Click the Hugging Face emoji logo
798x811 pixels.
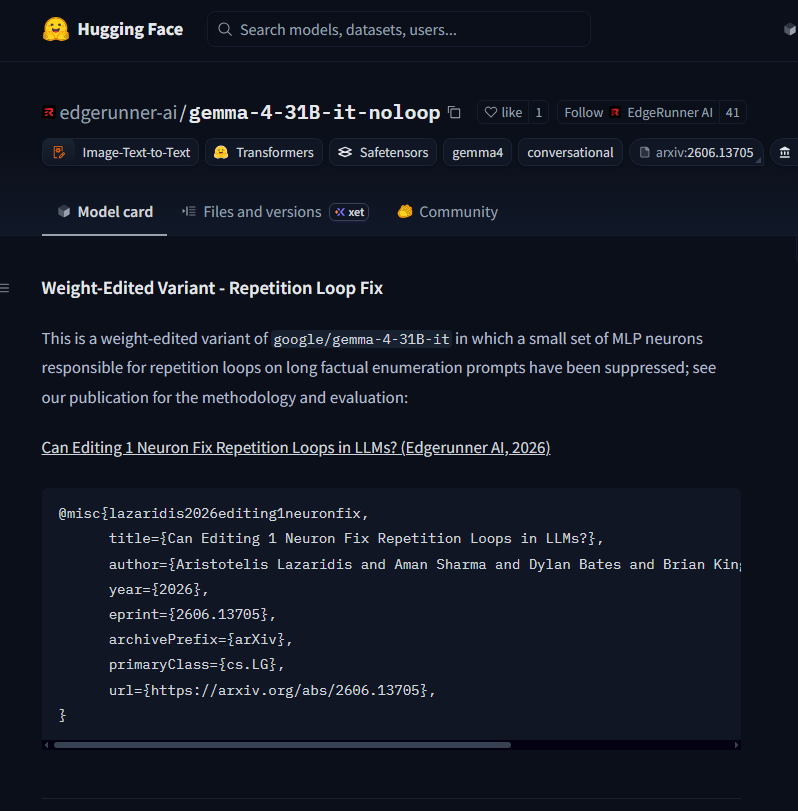56,29
